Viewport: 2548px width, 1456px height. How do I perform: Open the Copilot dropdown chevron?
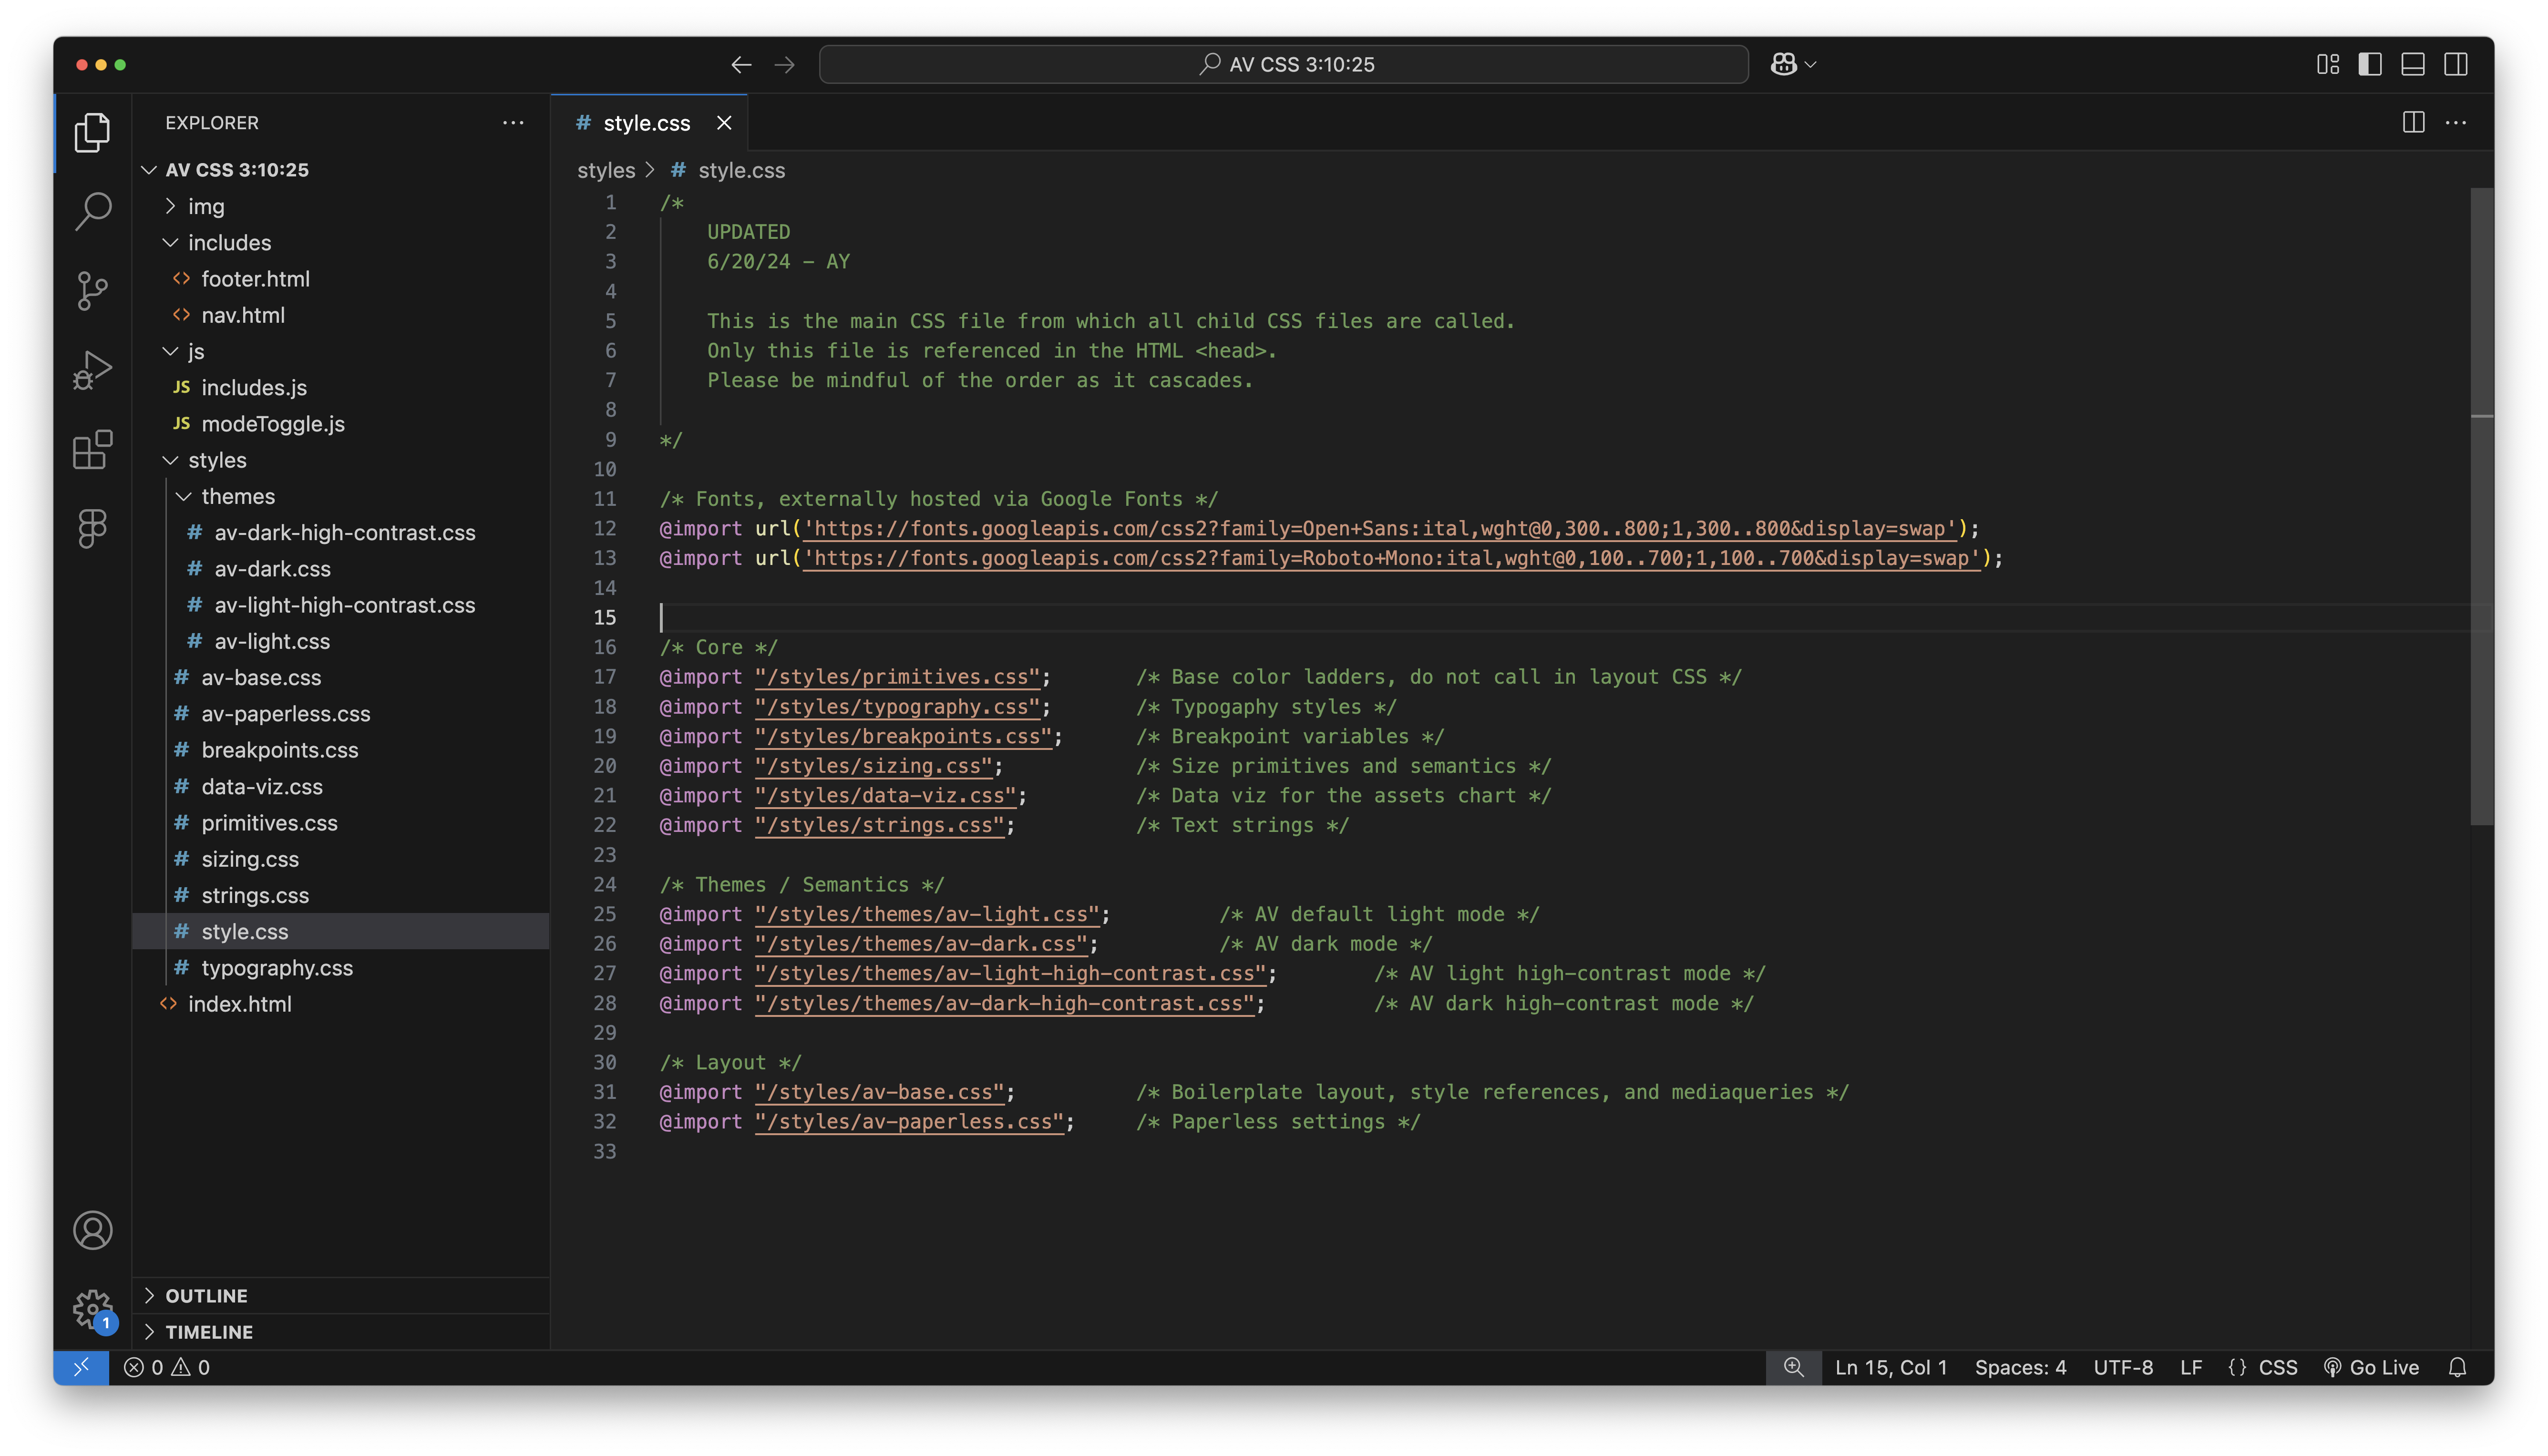(1810, 64)
